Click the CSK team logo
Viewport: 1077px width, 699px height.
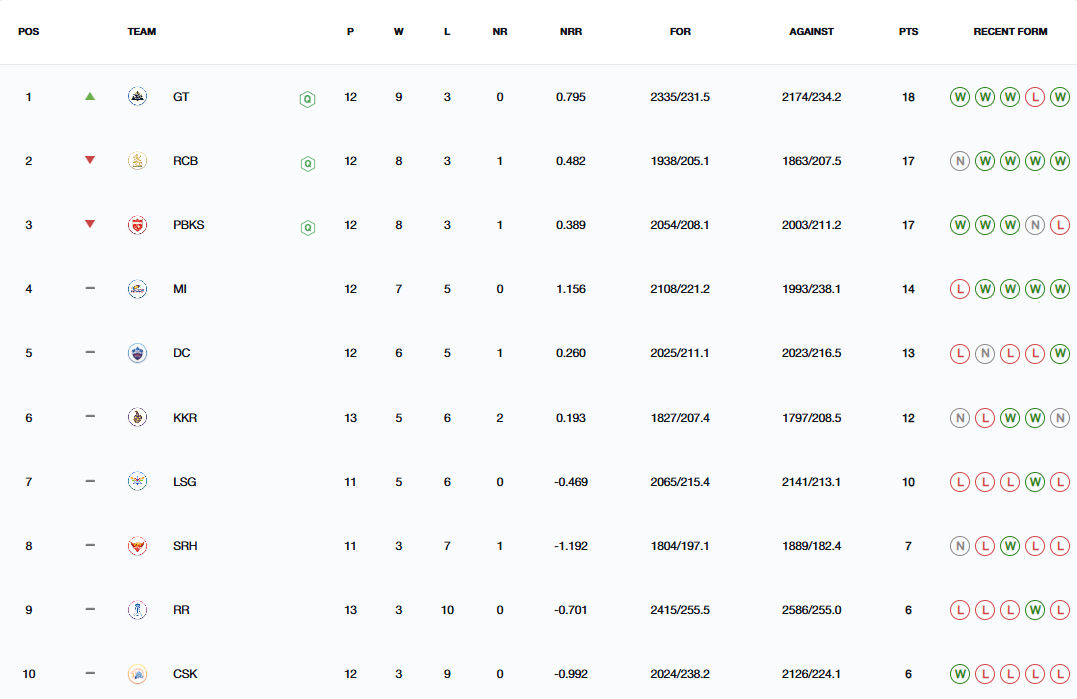[x=137, y=674]
